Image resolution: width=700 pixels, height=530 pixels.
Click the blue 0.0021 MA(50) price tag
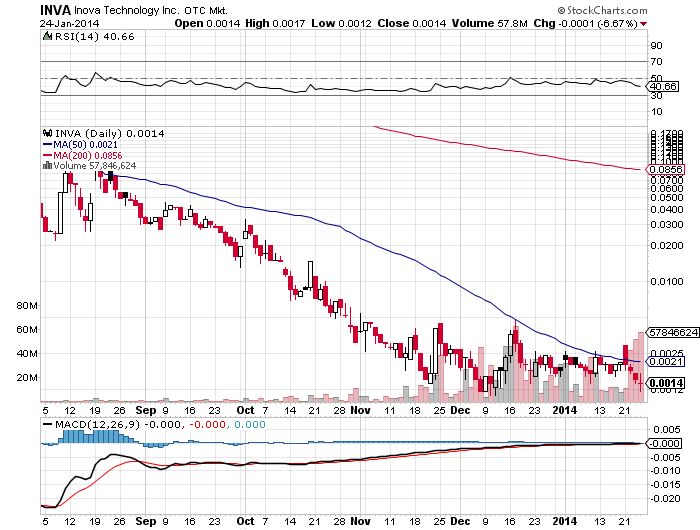click(x=665, y=361)
